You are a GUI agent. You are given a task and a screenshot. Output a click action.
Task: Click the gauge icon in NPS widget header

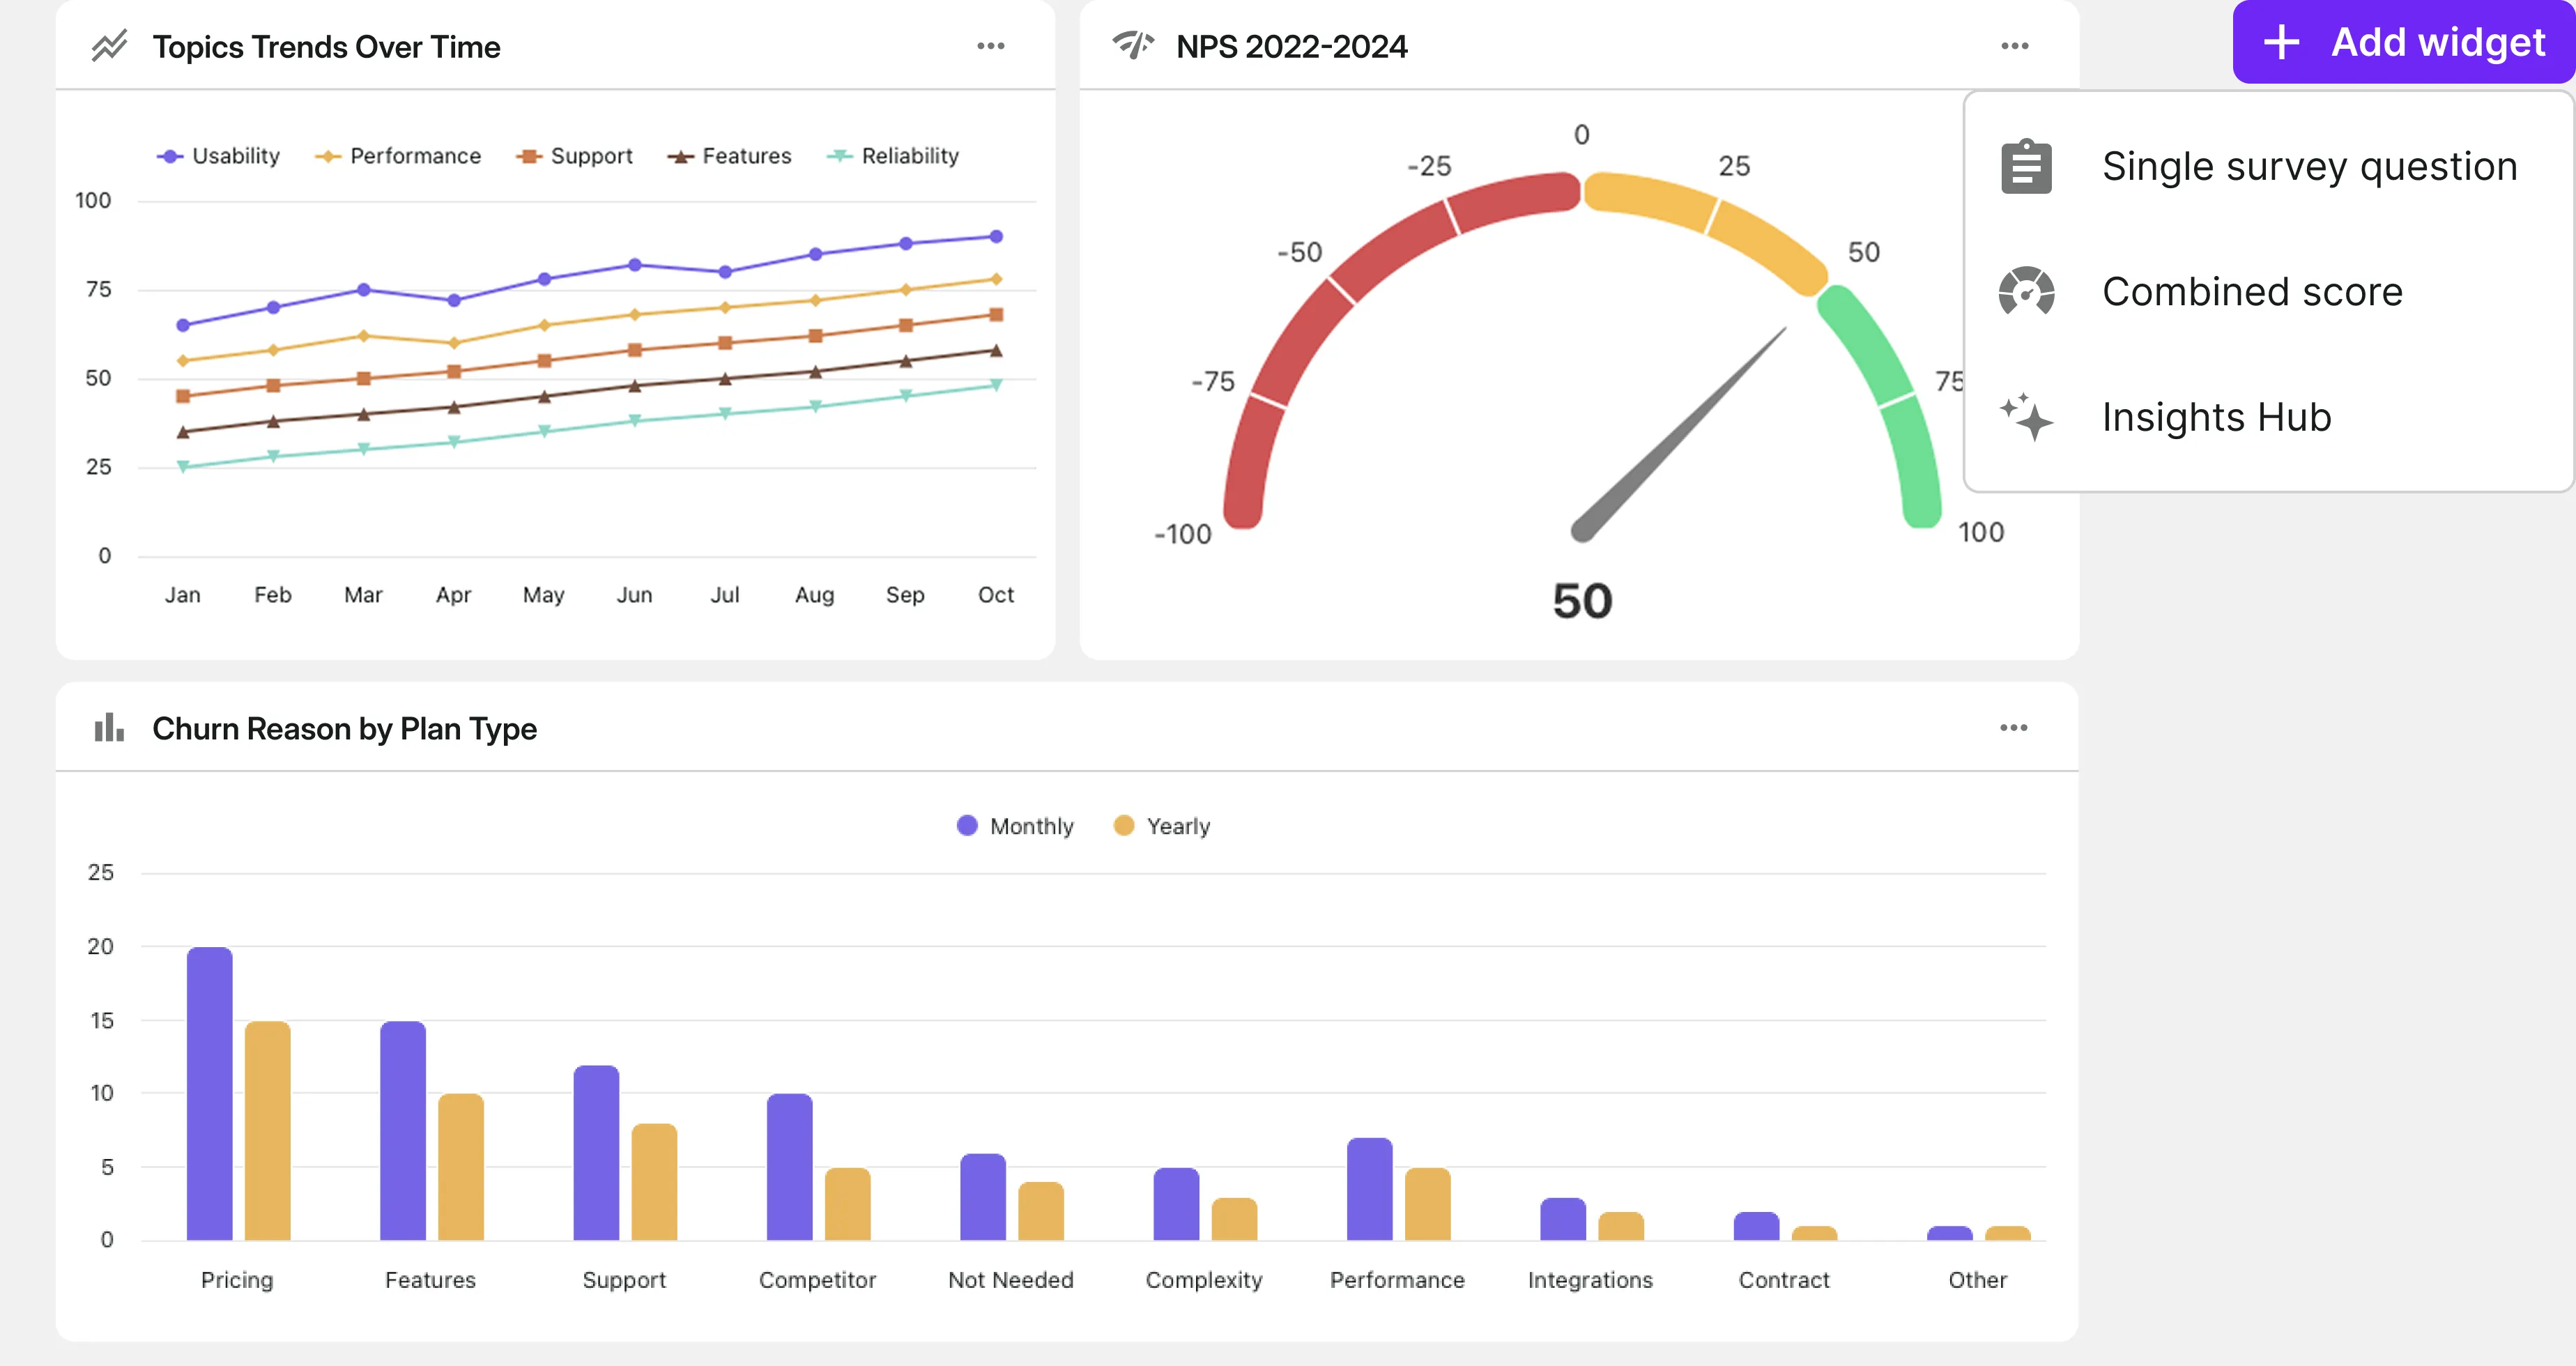click(1133, 46)
